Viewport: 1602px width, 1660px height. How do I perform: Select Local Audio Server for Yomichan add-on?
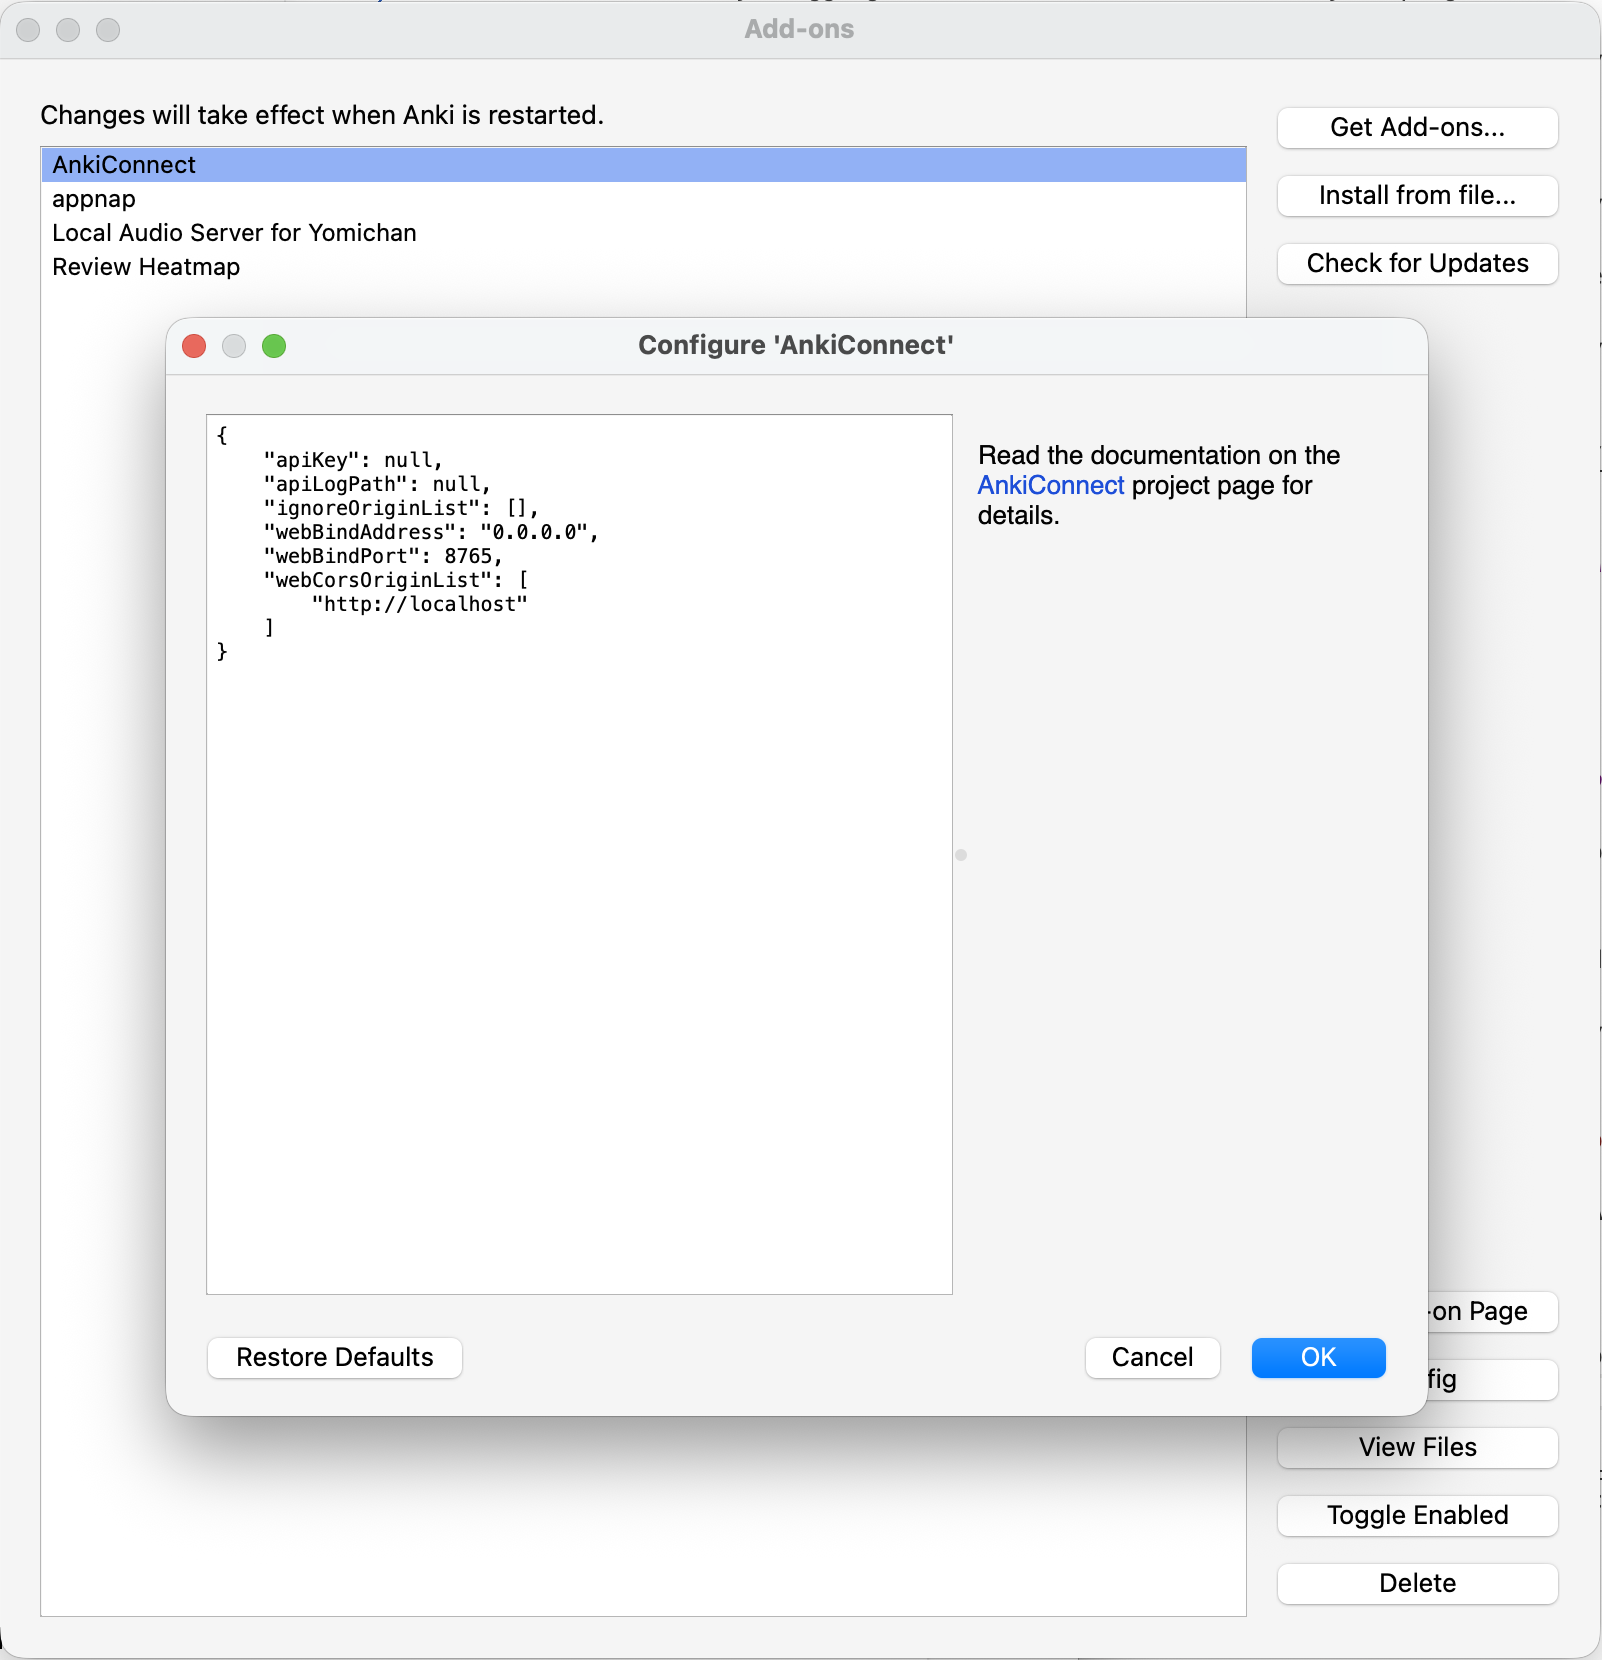pyautogui.click(x=643, y=233)
